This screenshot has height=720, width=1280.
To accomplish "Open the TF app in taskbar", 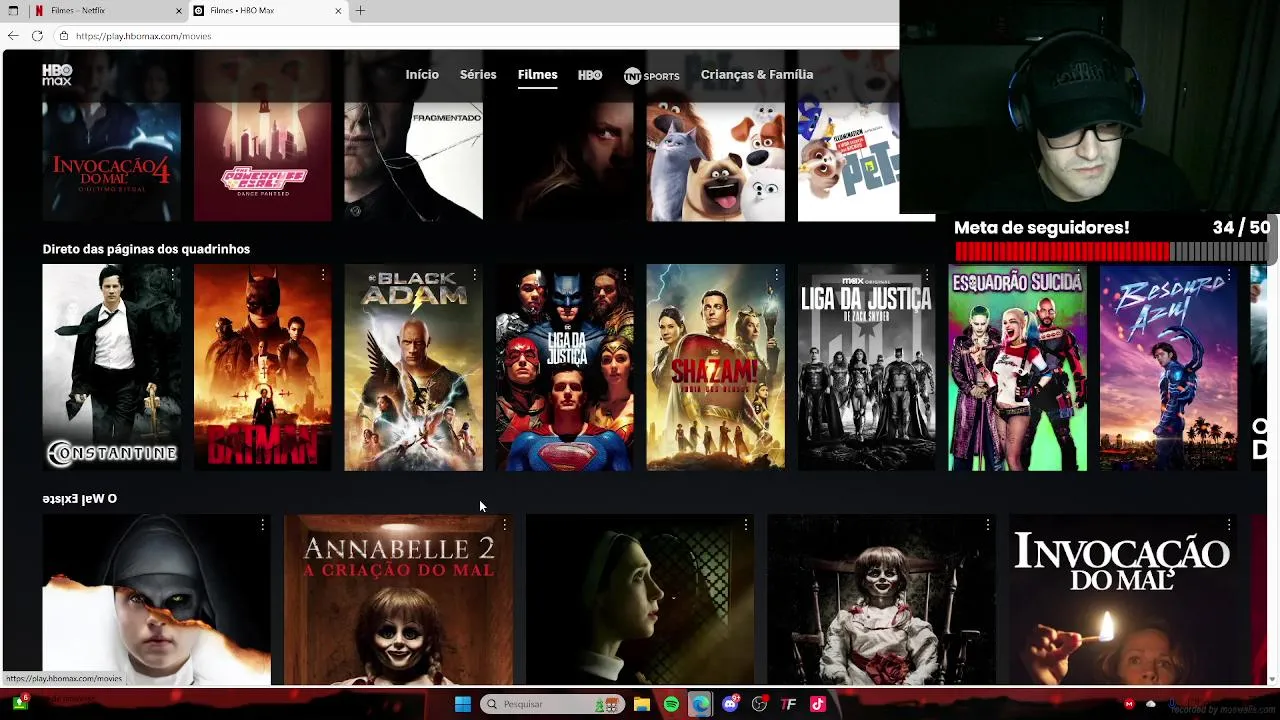I will 788,704.
